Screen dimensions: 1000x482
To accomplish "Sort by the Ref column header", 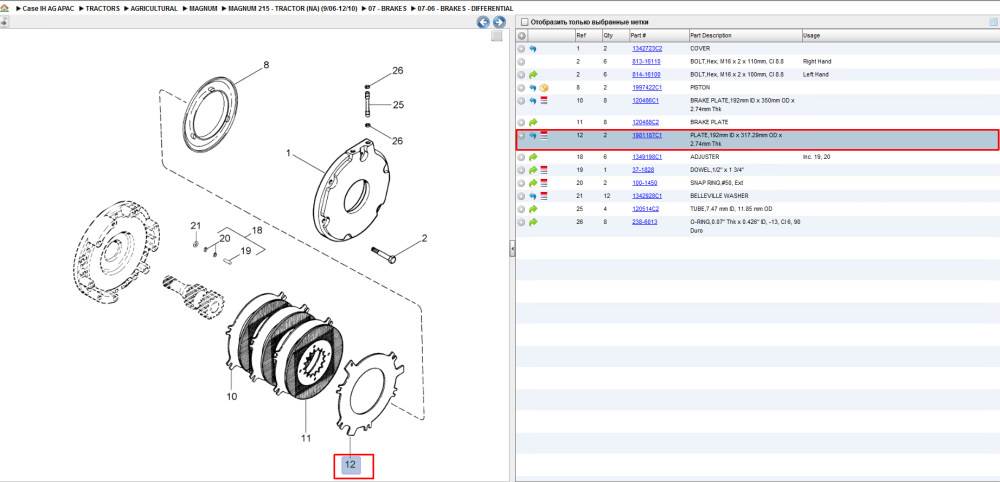I will click(x=587, y=36).
